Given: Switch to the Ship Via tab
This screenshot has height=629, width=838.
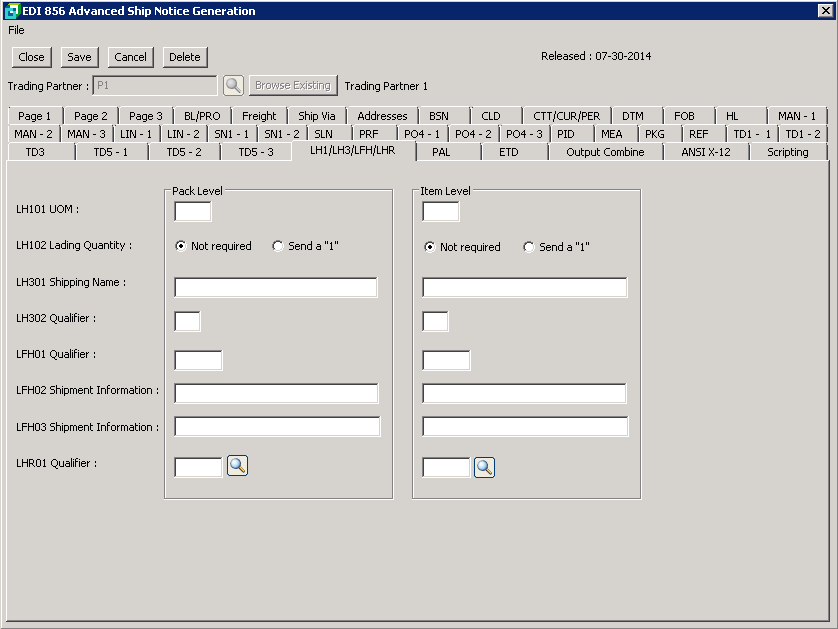Looking at the screenshot, I should [x=316, y=116].
